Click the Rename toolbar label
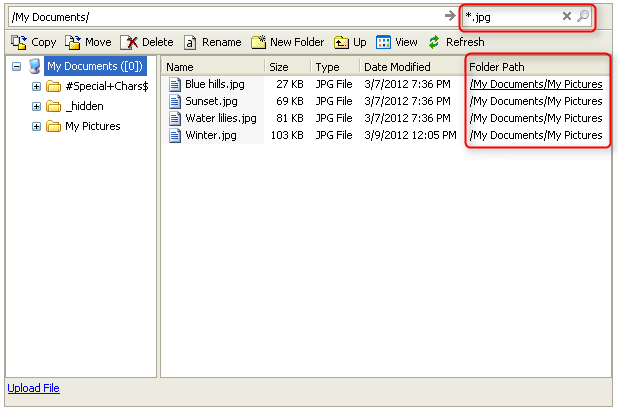 click(222, 42)
